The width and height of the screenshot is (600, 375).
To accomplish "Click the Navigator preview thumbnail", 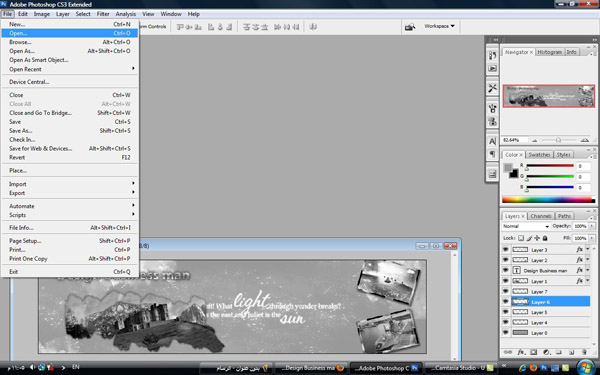I will click(549, 96).
